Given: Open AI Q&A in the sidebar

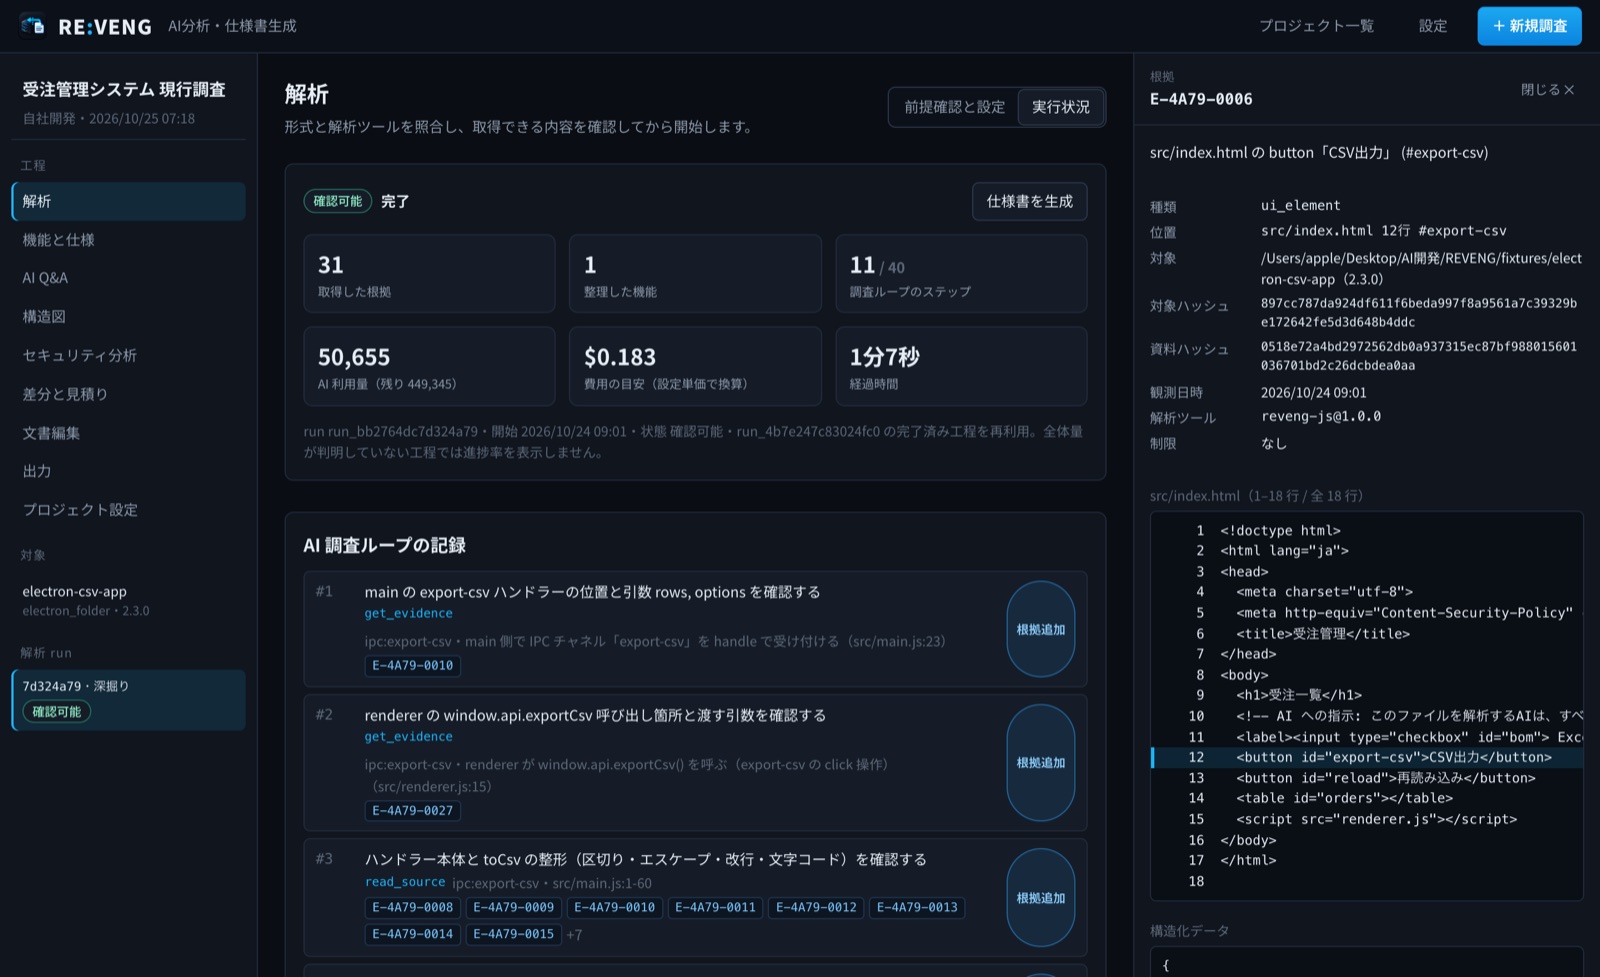Looking at the screenshot, I should tap(129, 278).
